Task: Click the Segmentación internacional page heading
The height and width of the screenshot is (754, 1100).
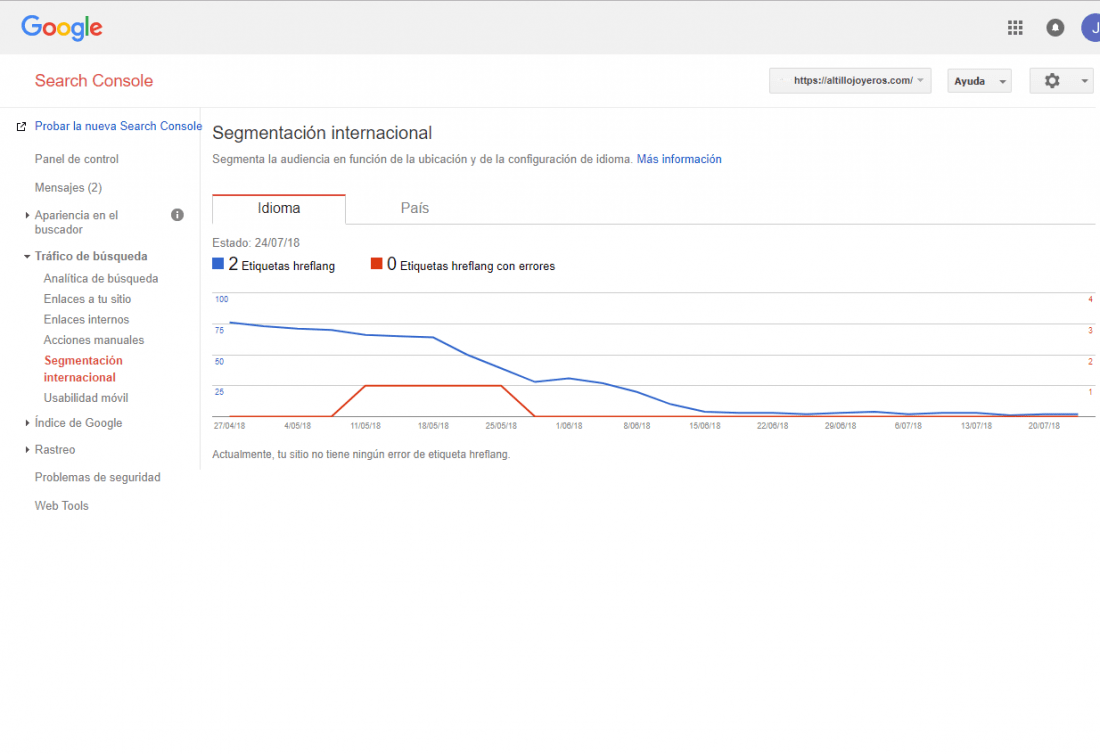Action: 322,133
